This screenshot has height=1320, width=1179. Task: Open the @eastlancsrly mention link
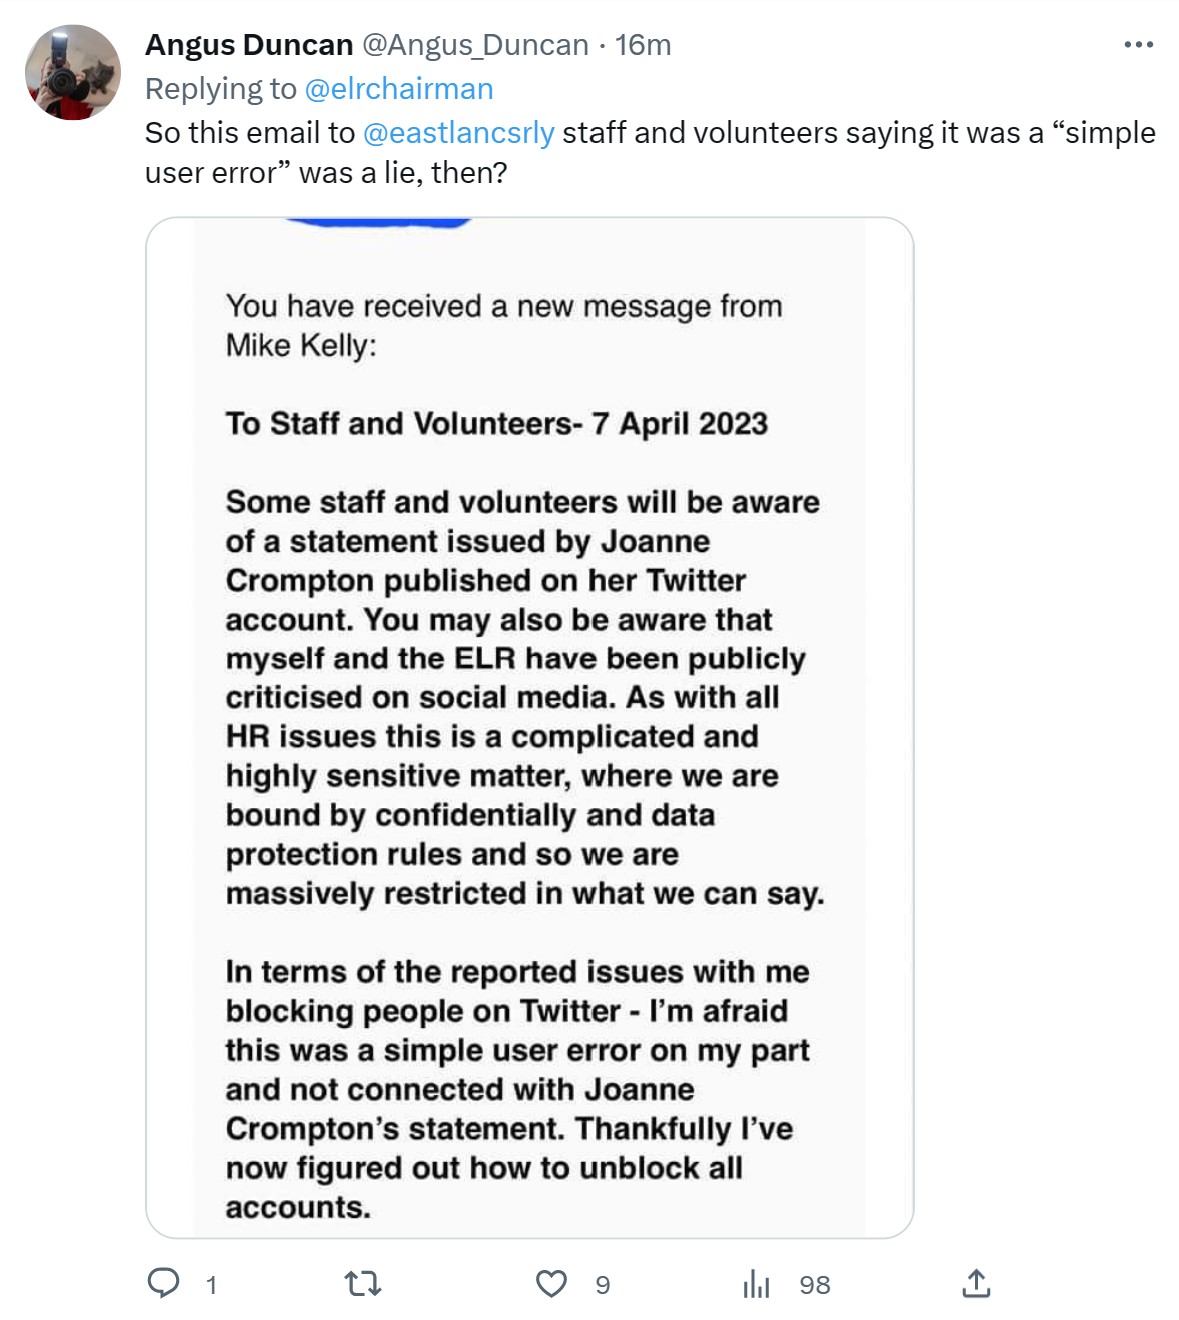[x=458, y=133]
